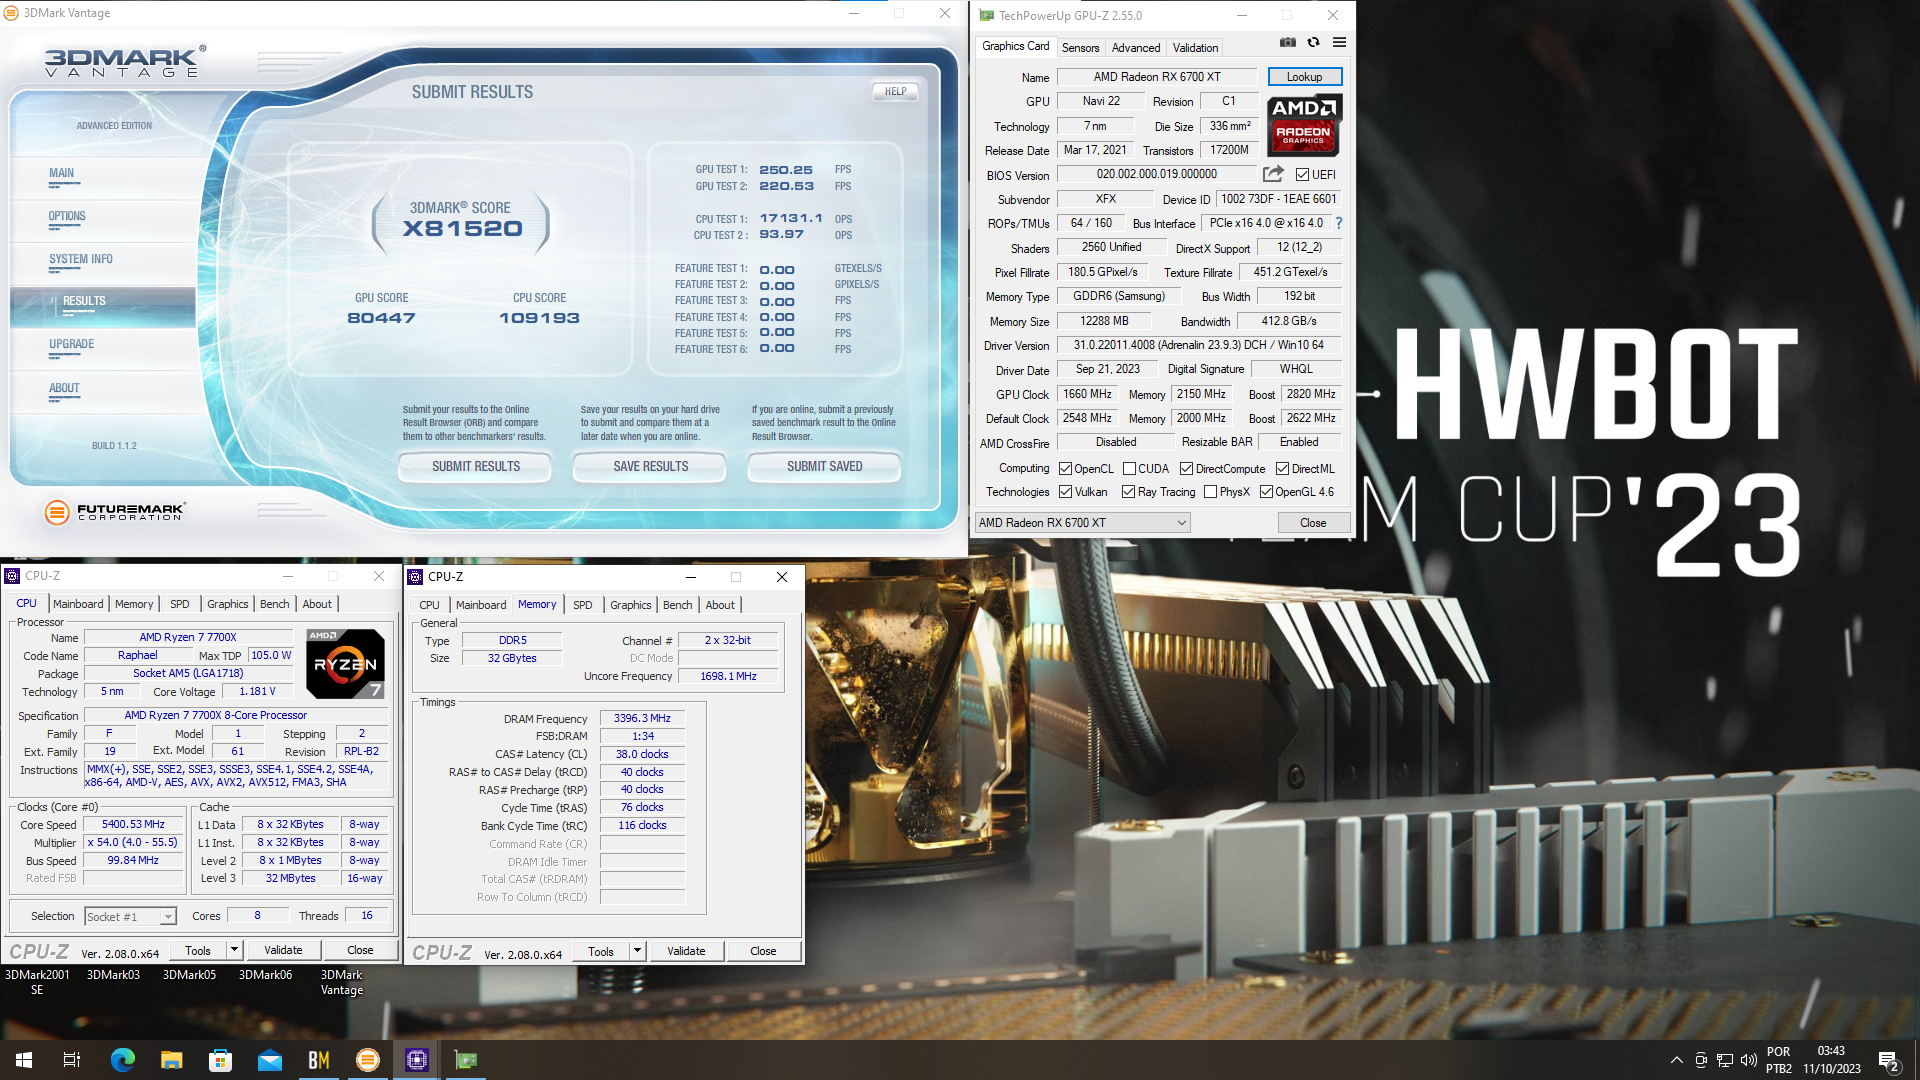Toggle the OpenCL checkbox
Image resolution: width=1920 pixels, height=1080 pixels.
pos(1065,469)
